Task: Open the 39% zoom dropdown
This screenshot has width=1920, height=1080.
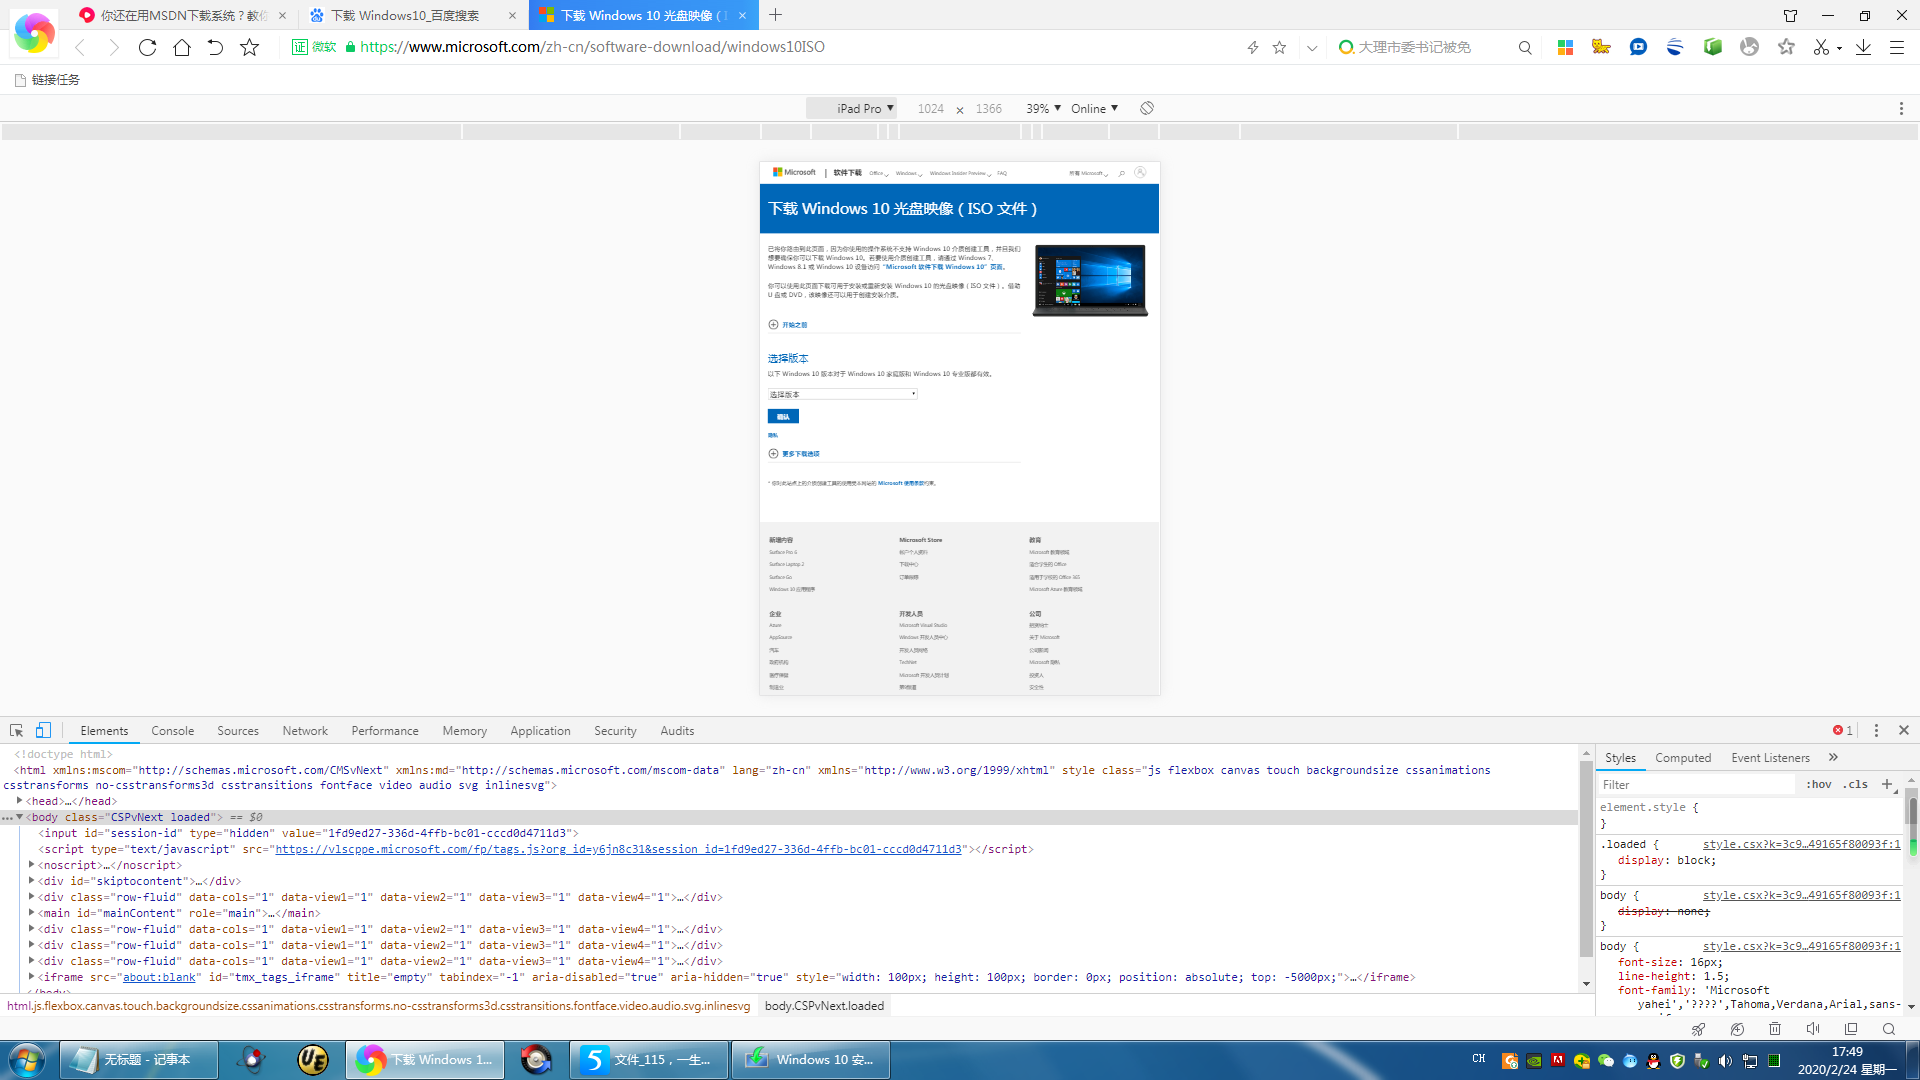Action: (x=1043, y=108)
